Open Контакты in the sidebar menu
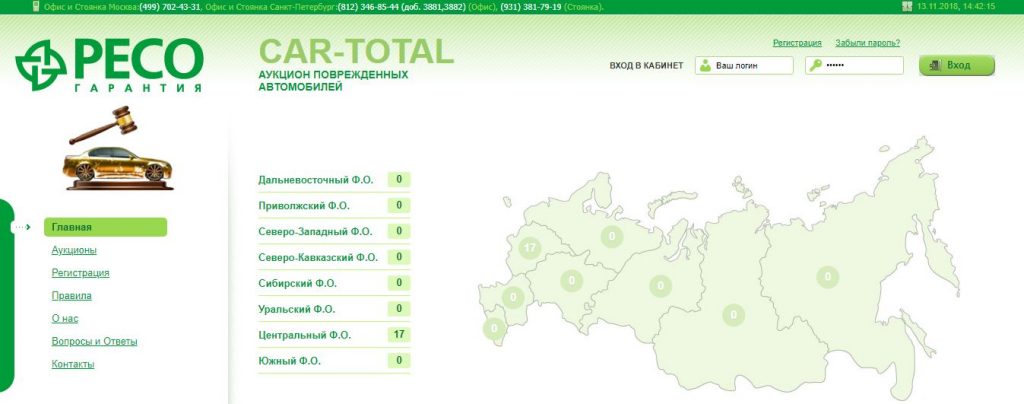Viewport: 1024px width, 404px height. point(72,364)
